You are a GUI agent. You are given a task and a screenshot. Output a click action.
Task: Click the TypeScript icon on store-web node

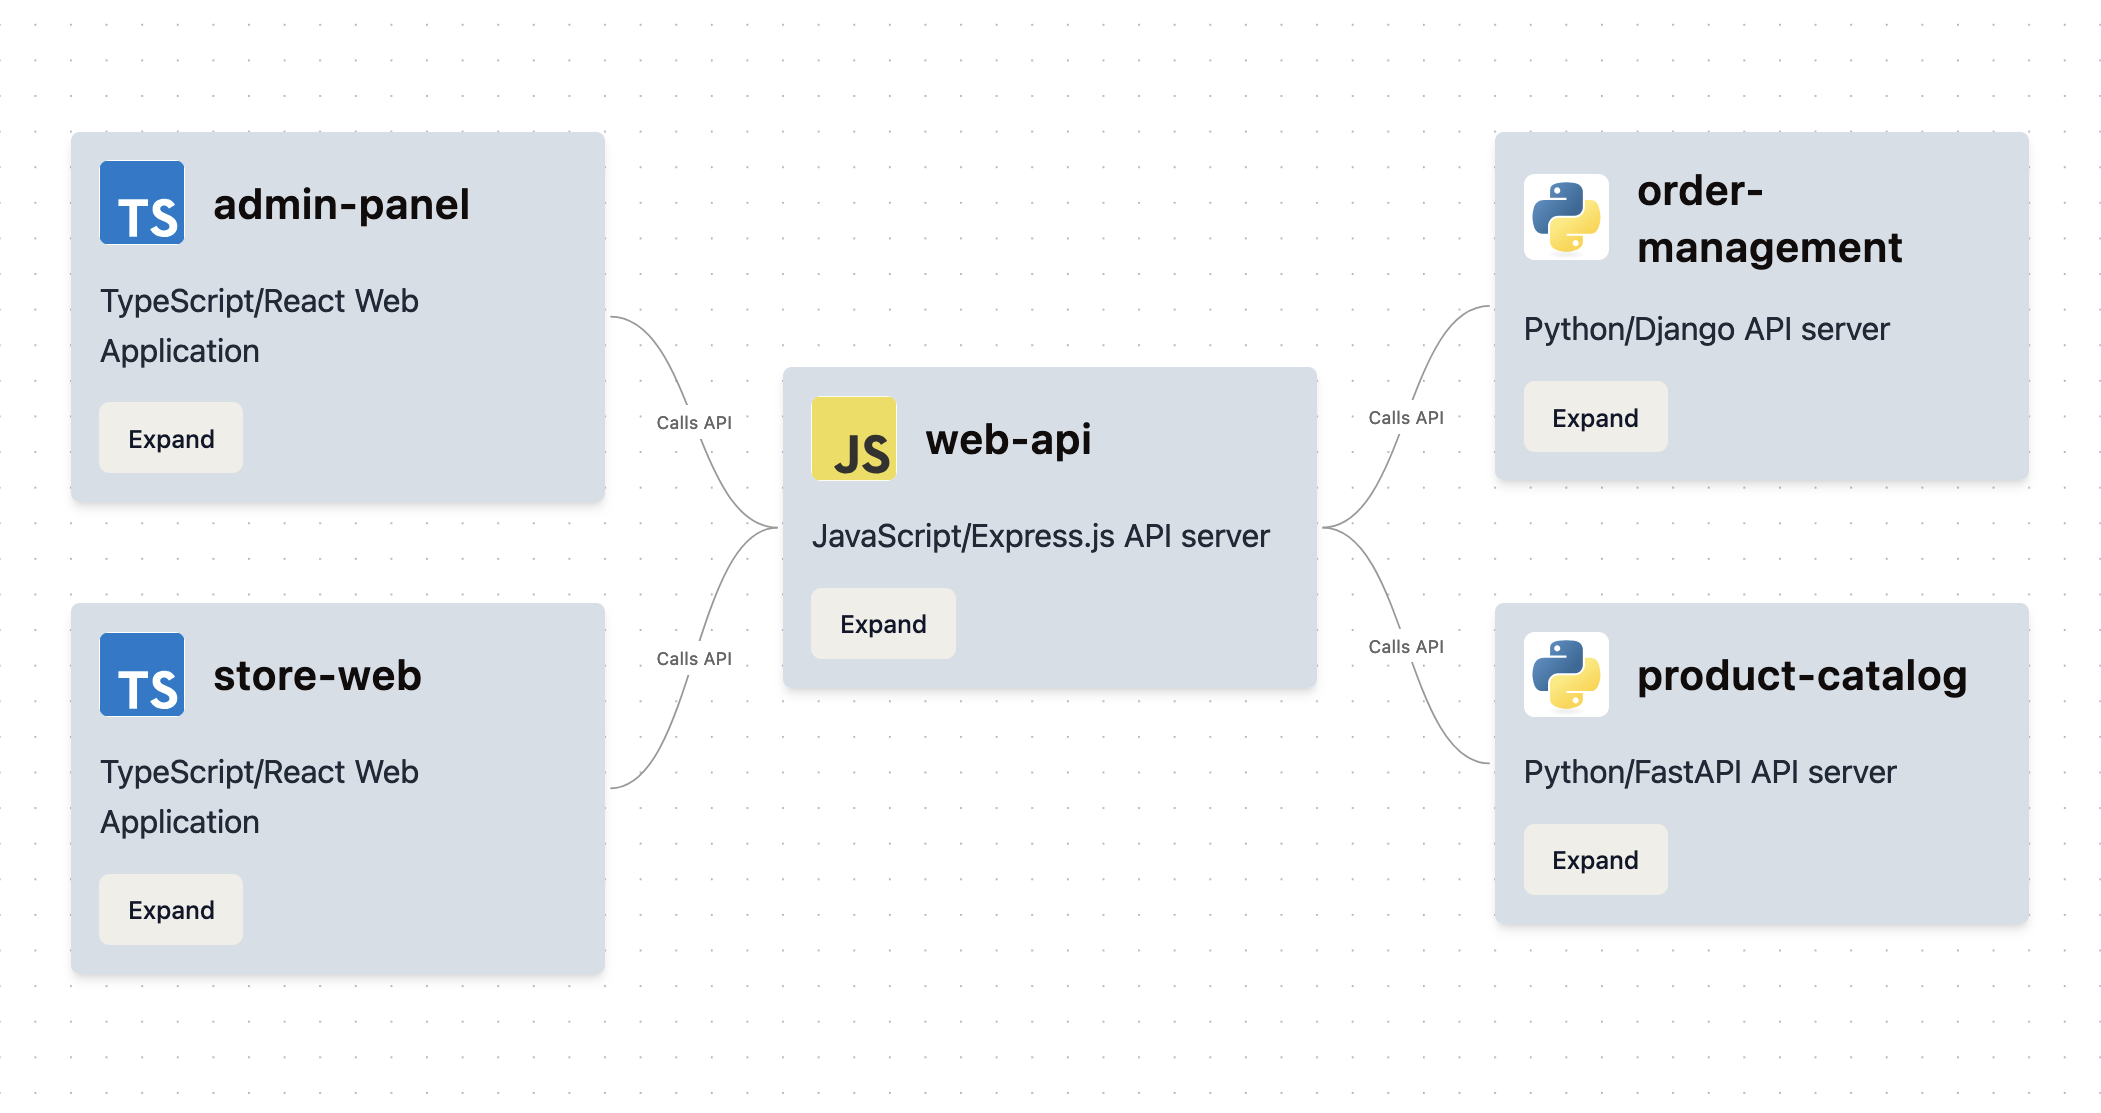click(x=141, y=675)
